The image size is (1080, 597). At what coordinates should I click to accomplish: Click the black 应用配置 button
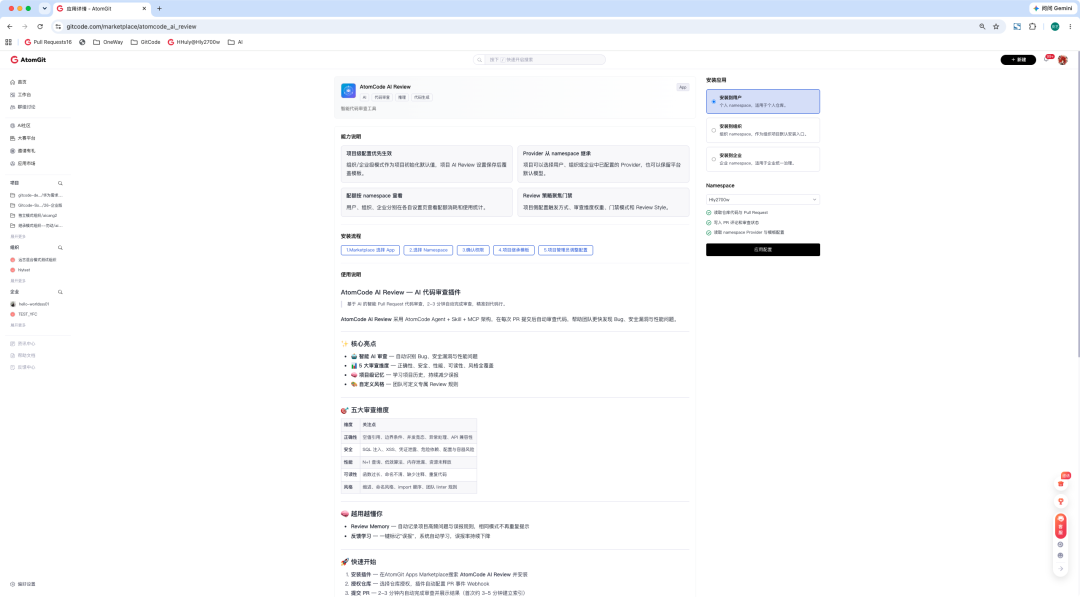point(762,249)
